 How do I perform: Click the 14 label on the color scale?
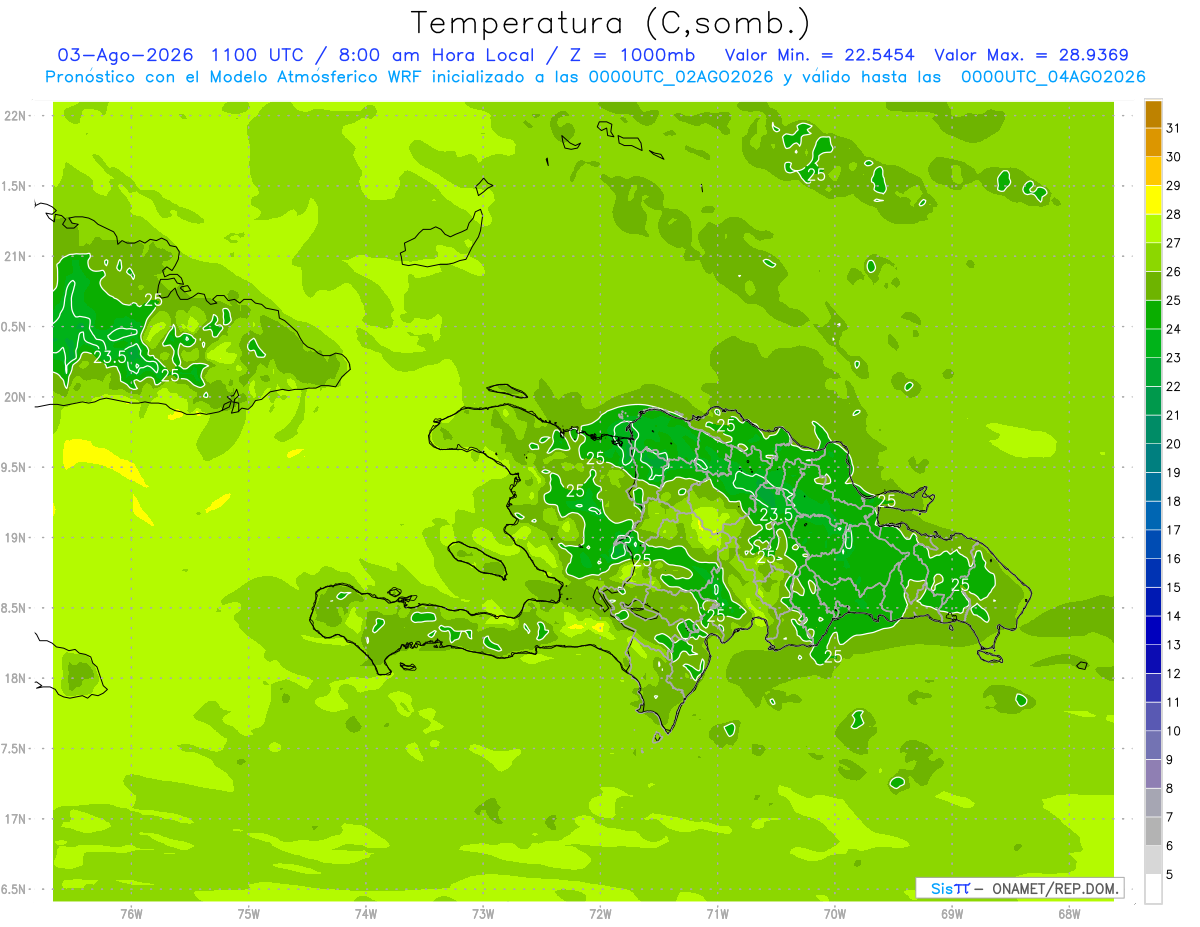coord(1173,616)
